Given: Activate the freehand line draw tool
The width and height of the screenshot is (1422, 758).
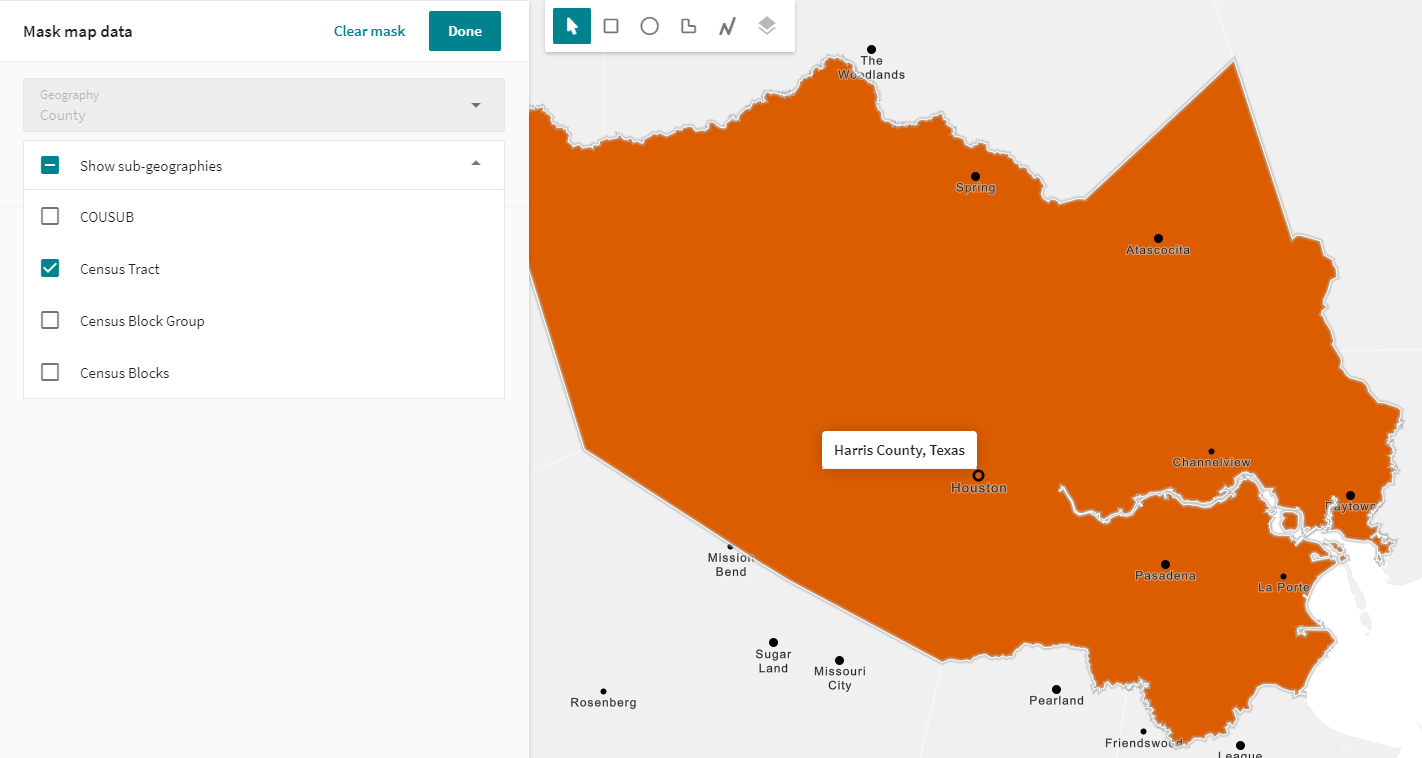Looking at the screenshot, I should 727,26.
